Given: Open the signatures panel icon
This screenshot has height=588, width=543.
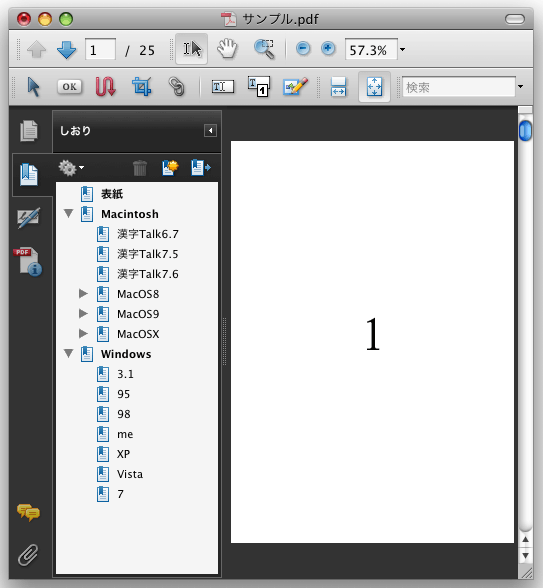Looking at the screenshot, I should (x=28, y=218).
